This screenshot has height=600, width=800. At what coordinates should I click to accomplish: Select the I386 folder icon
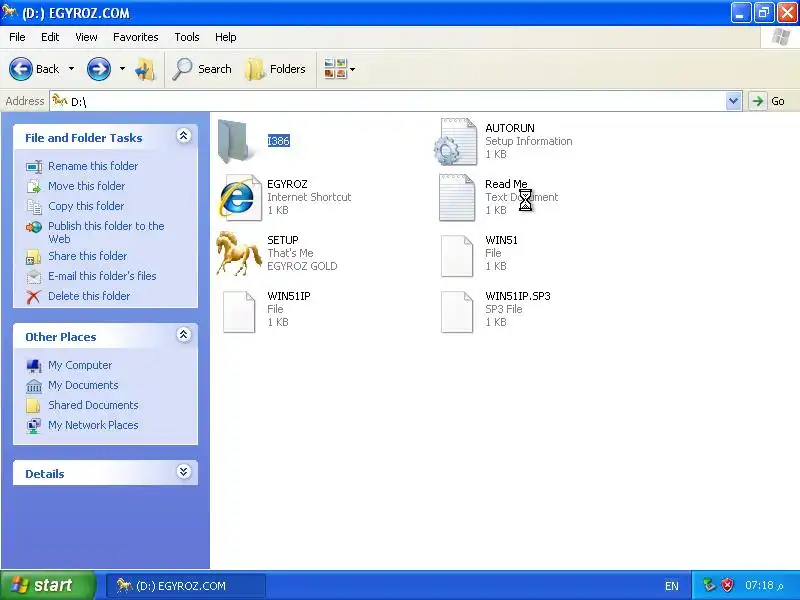[x=233, y=141]
